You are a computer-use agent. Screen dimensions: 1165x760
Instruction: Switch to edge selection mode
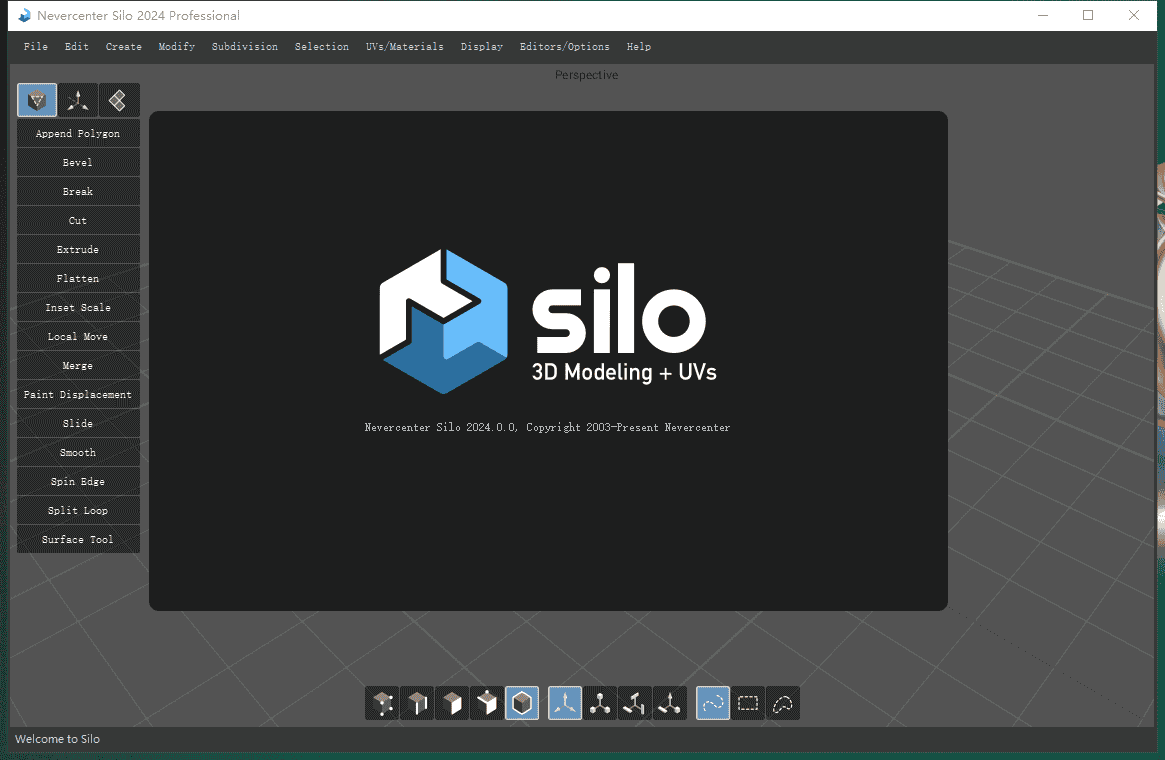click(x=417, y=704)
